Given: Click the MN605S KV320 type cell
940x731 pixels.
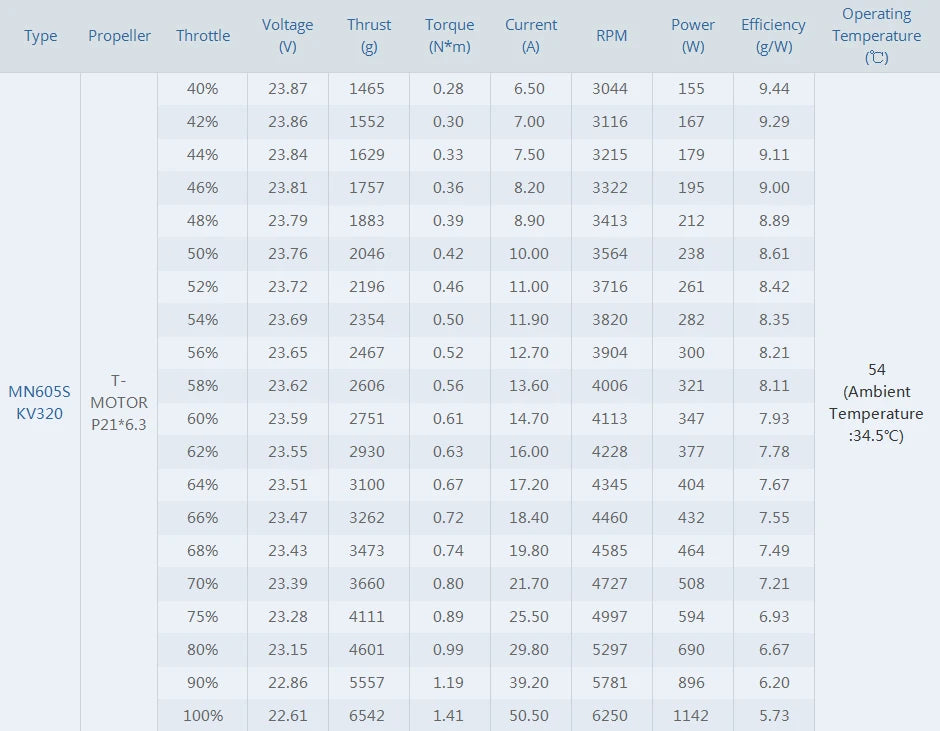Looking at the screenshot, I should [x=40, y=403].
